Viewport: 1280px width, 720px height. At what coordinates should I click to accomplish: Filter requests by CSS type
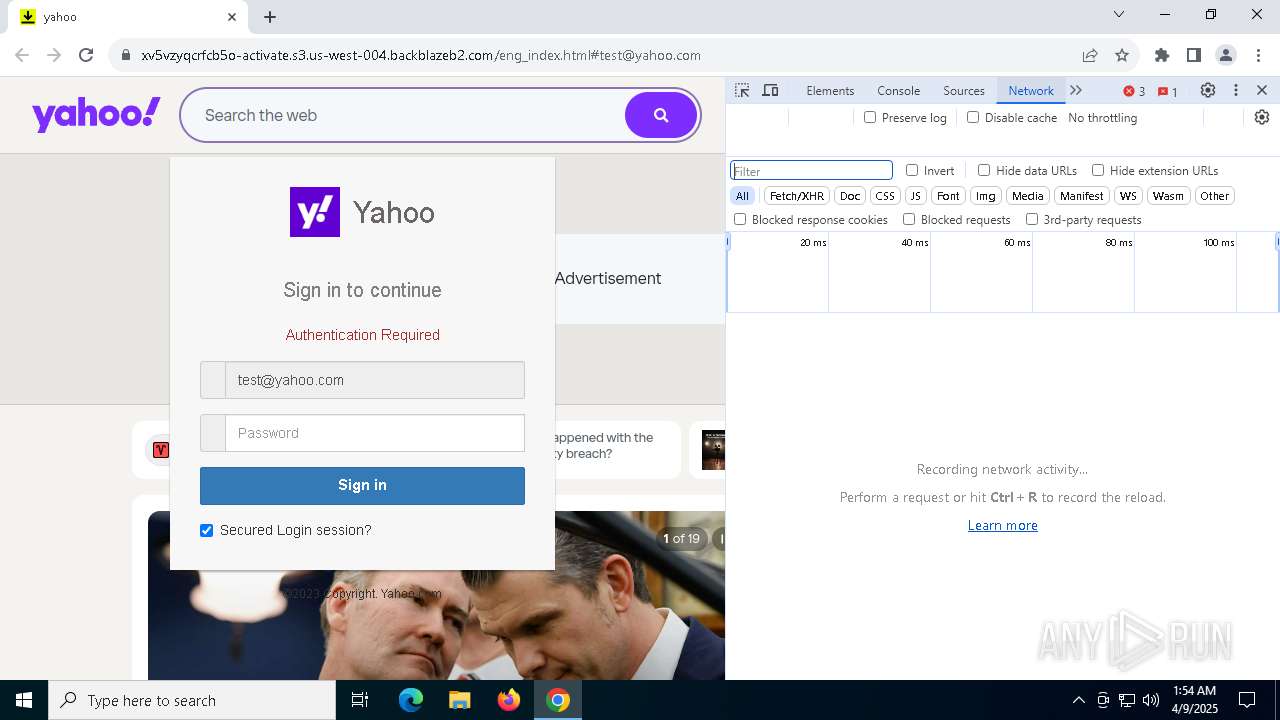[x=885, y=196]
